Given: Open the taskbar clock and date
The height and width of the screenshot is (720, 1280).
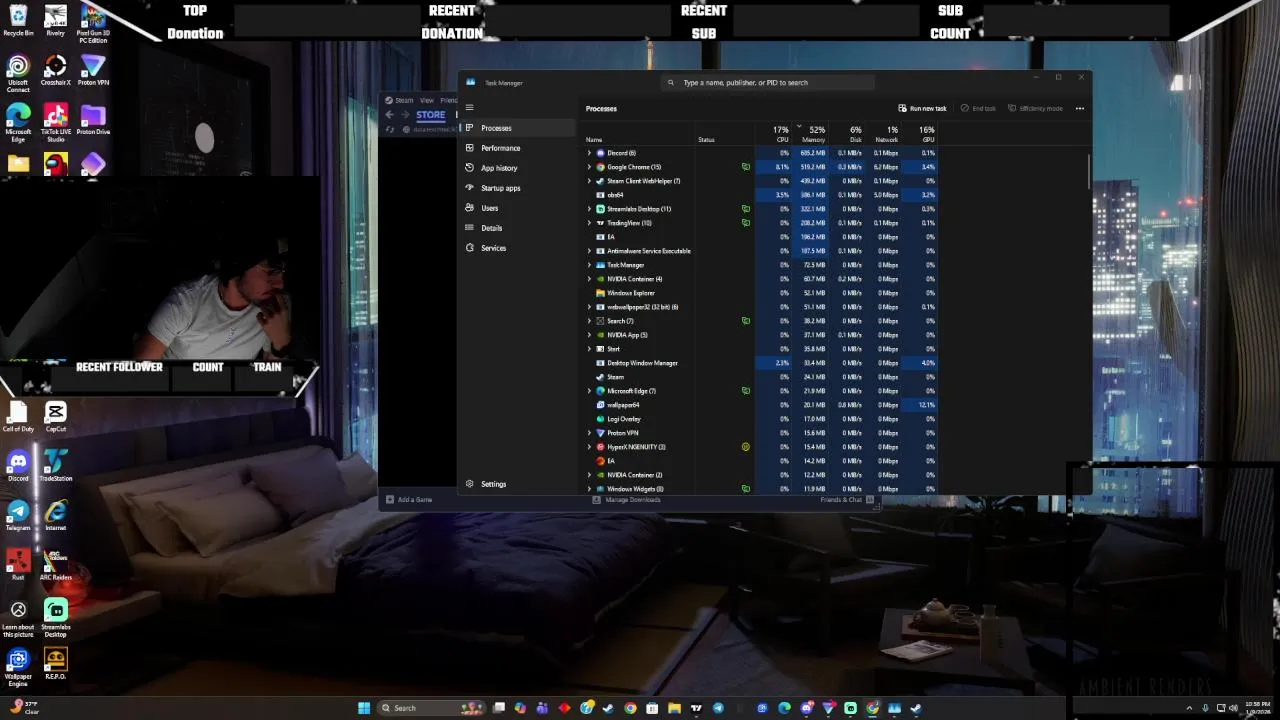Looking at the screenshot, I should [x=1258, y=708].
